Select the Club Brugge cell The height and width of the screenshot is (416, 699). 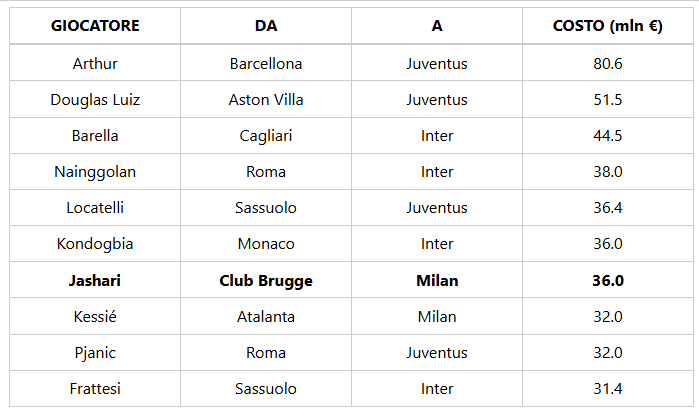[266, 281]
